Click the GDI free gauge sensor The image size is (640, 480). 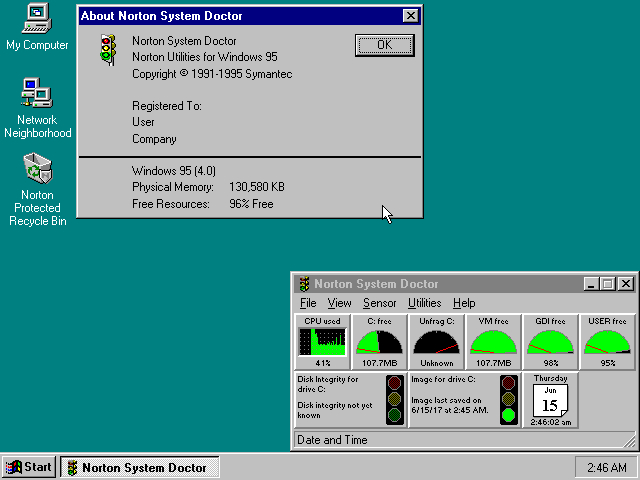coord(551,342)
